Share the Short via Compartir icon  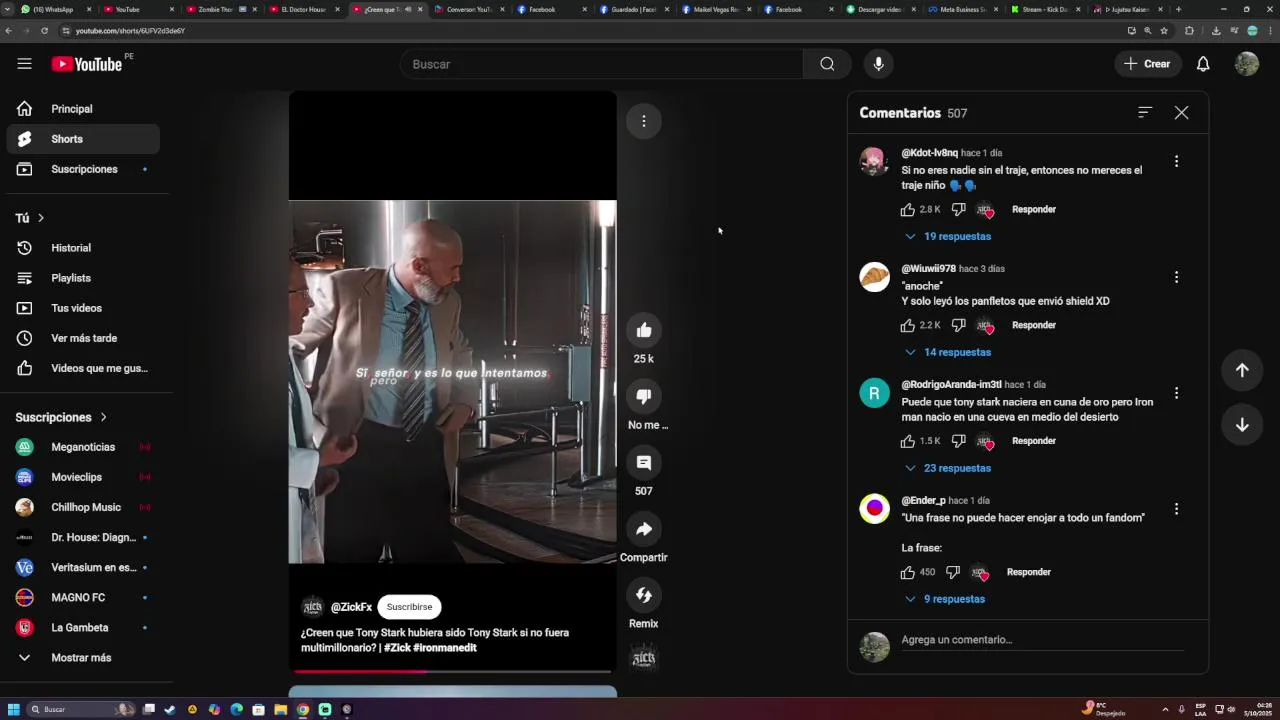644,529
